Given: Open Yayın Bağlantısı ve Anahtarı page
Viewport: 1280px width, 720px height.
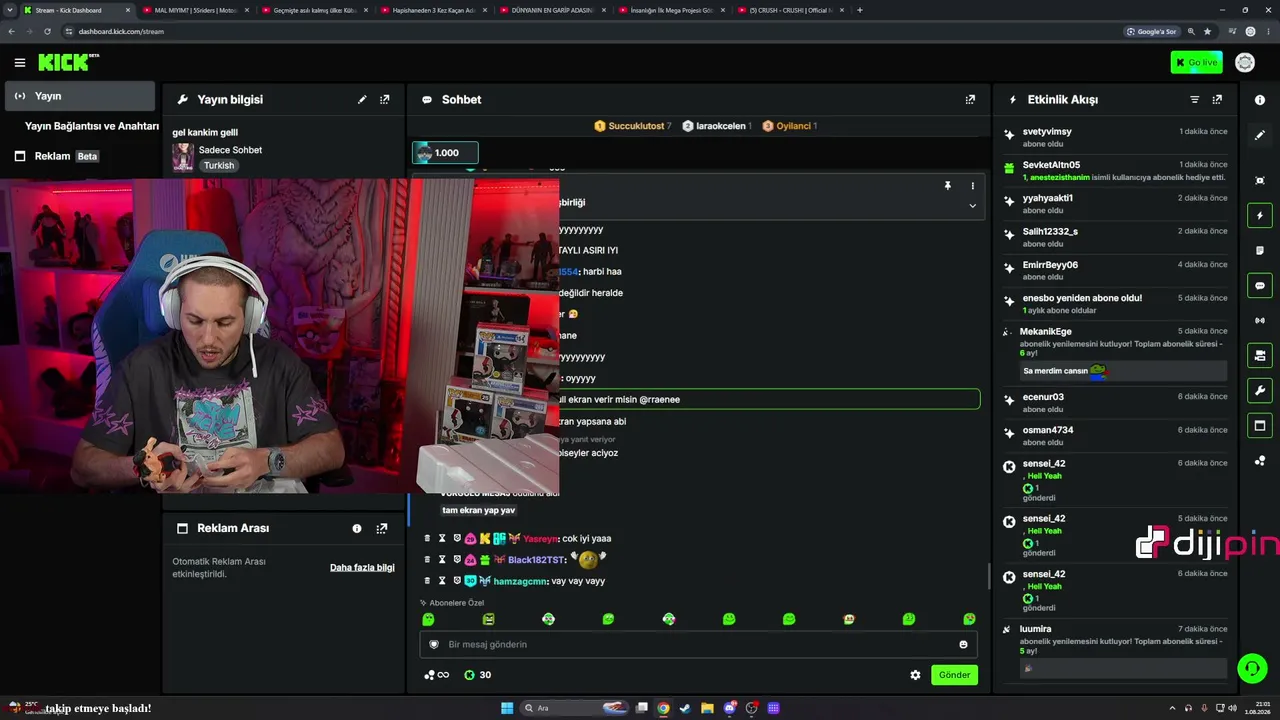Looking at the screenshot, I should pyautogui.click(x=91, y=126).
